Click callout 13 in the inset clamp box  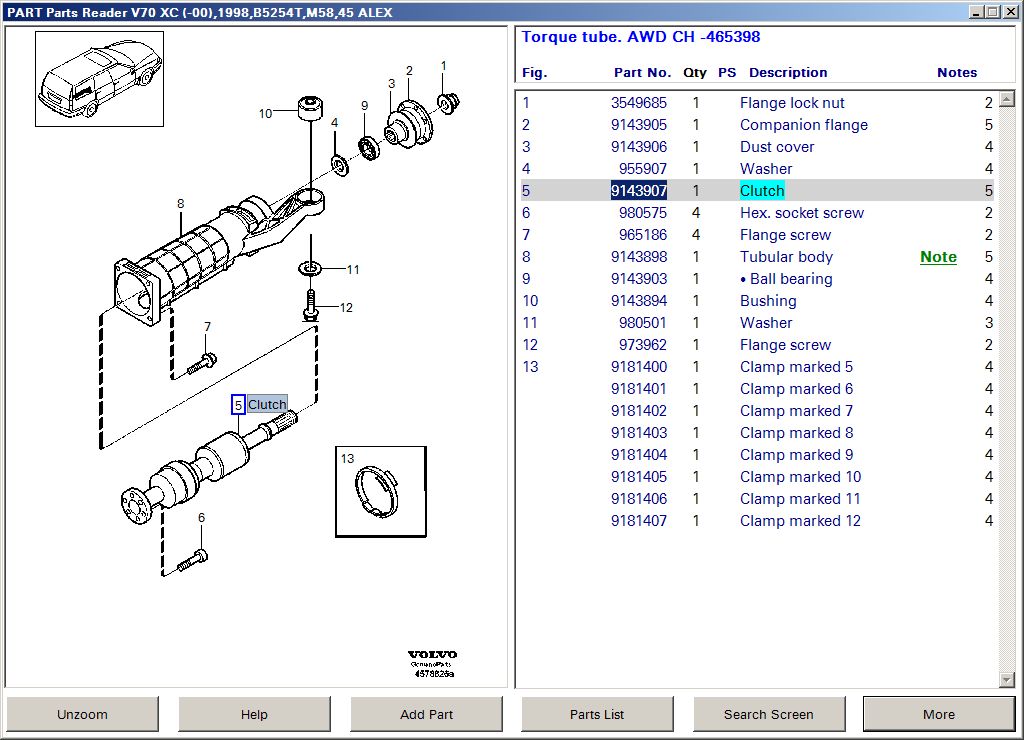347,459
